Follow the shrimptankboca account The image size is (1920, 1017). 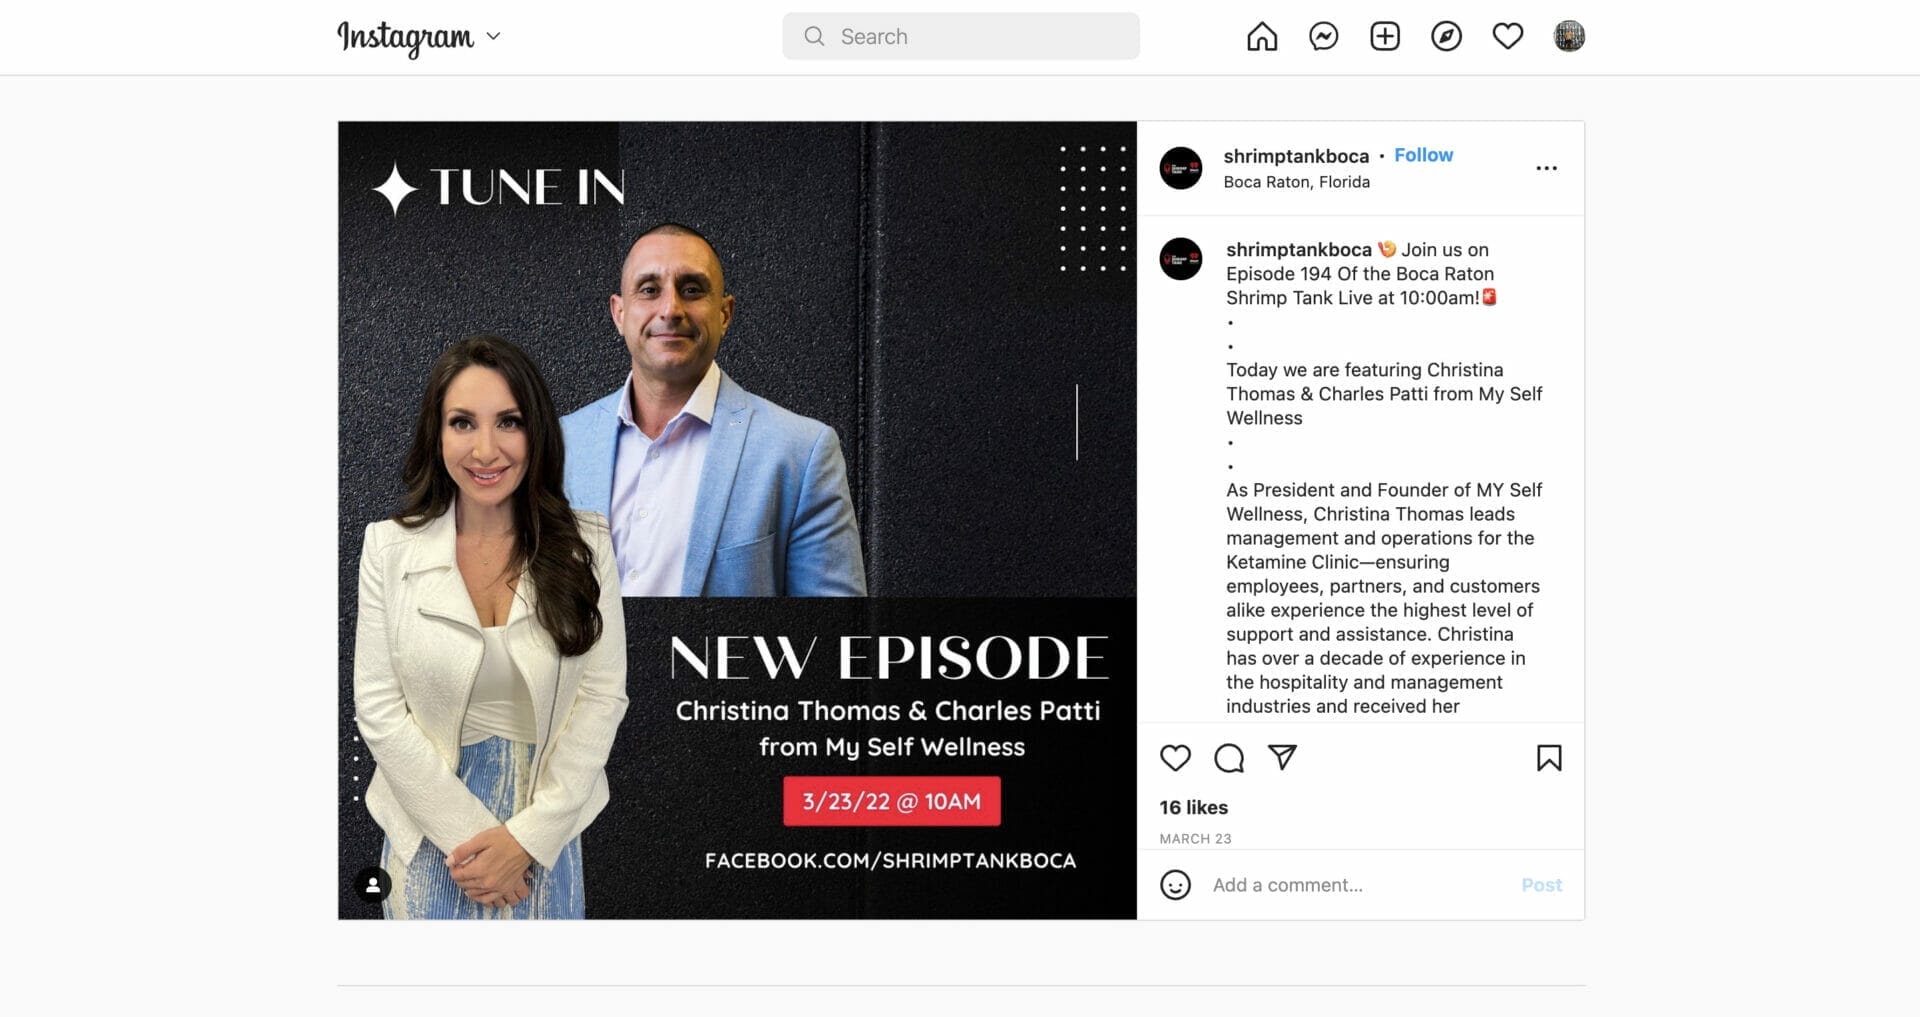[x=1423, y=155]
